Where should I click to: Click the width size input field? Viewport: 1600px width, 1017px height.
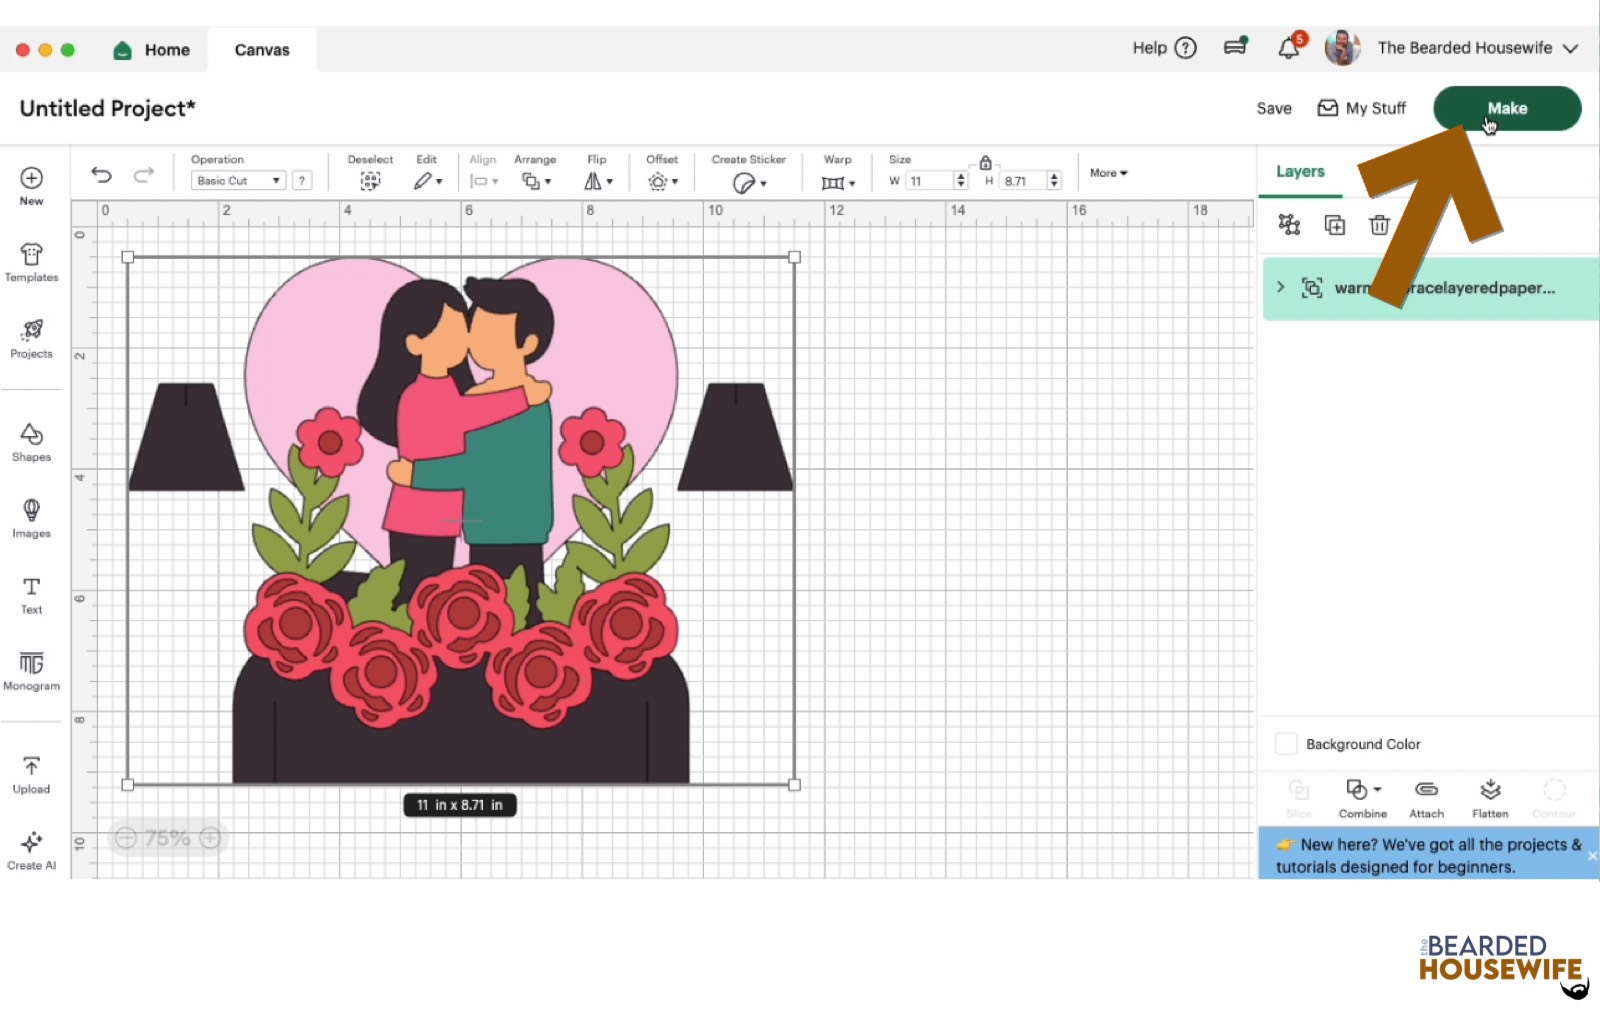point(928,181)
